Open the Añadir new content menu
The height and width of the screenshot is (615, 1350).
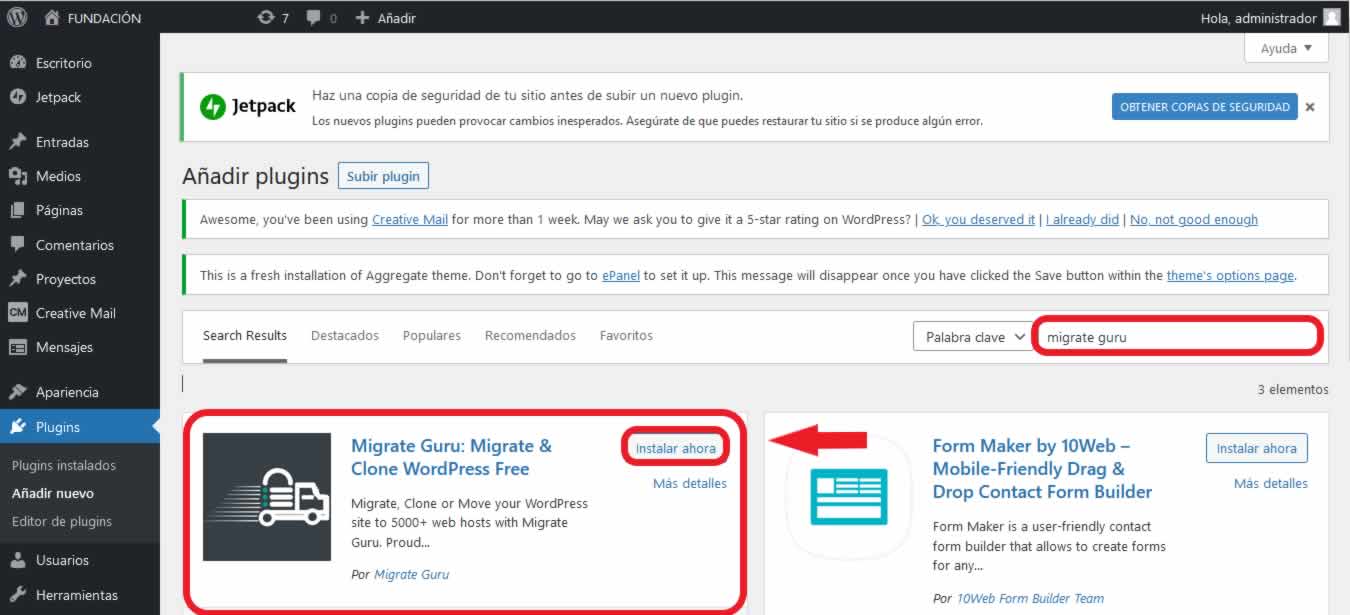click(386, 18)
